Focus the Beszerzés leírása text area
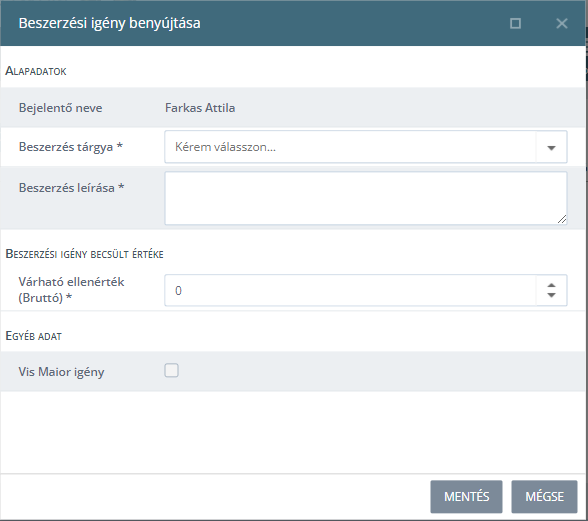 pyautogui.click(x=366, y=198)
